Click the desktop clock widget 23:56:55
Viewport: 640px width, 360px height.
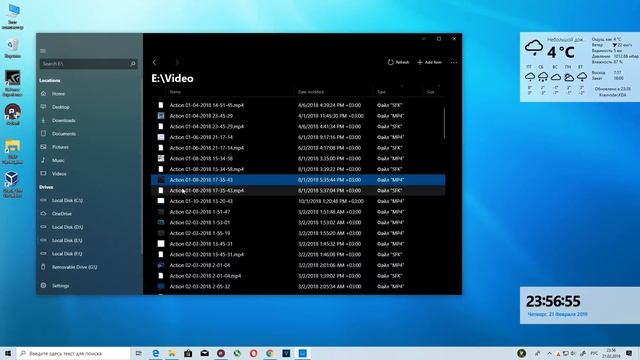coord(580,305)
